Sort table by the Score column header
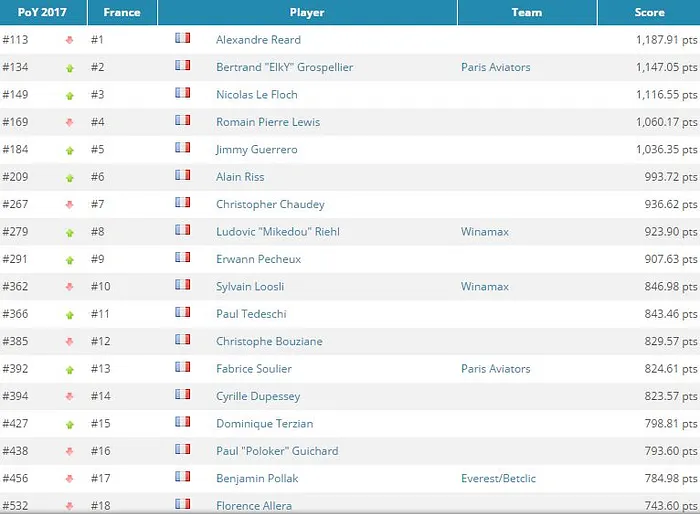Viewport: 700px width, 514px height. [x=649, y=13]
